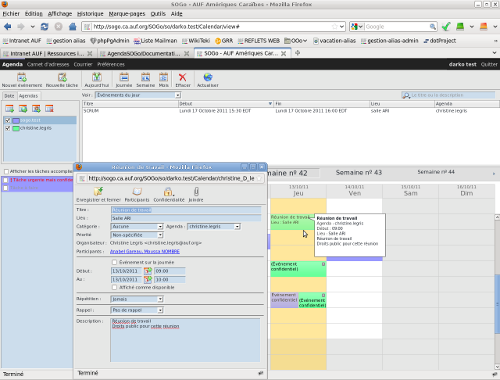Click the purple sogo.test agenda color swatch

point(16,120)
